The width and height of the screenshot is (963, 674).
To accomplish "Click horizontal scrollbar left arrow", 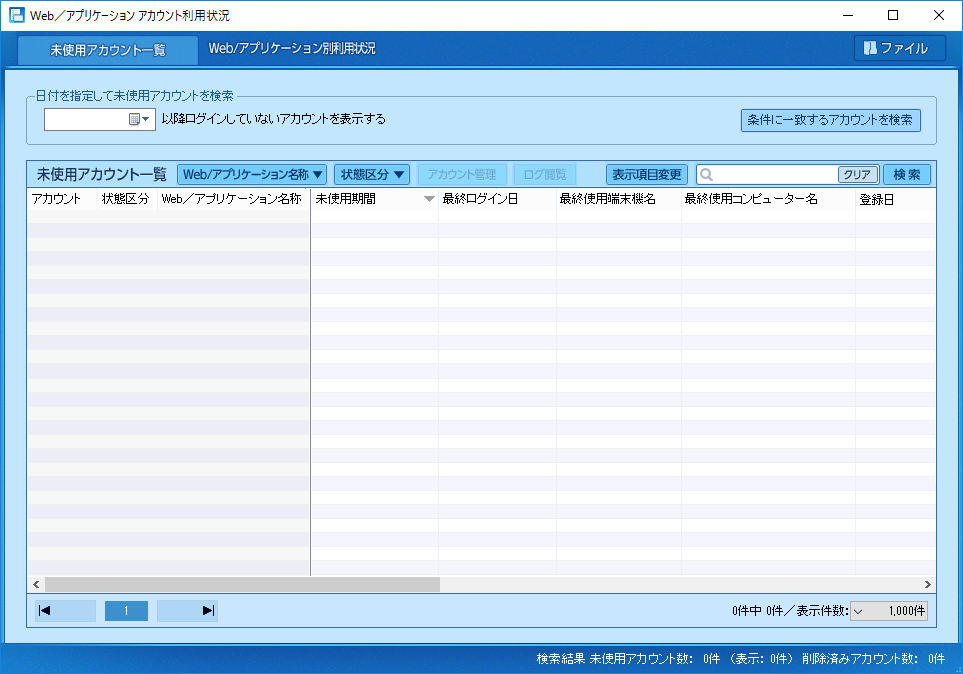I will point(36,584).
